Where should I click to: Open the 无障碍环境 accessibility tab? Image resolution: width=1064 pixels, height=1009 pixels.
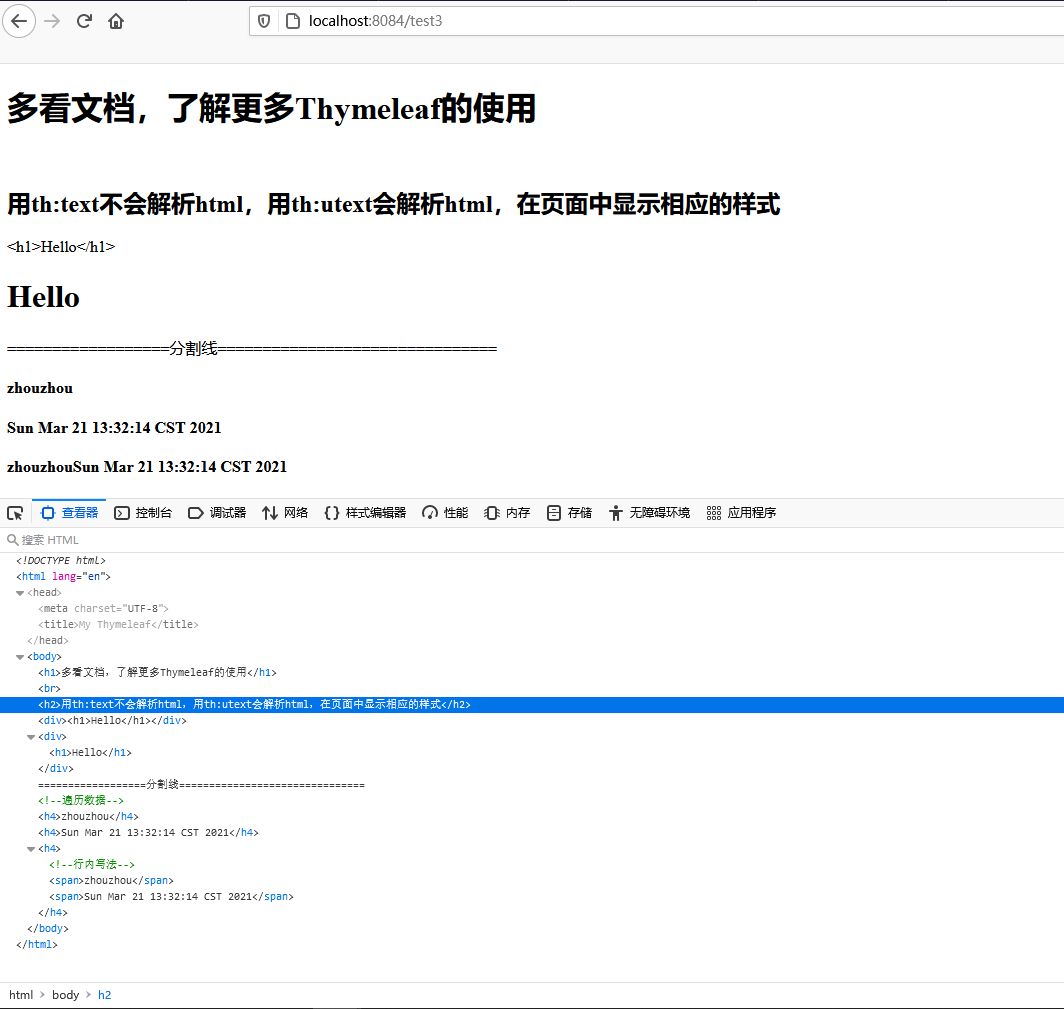coord(649,513)
